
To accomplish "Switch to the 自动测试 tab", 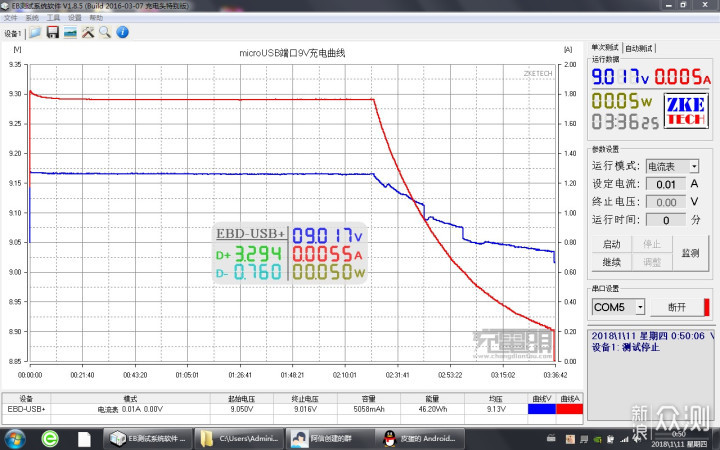I will click(639, 48).
